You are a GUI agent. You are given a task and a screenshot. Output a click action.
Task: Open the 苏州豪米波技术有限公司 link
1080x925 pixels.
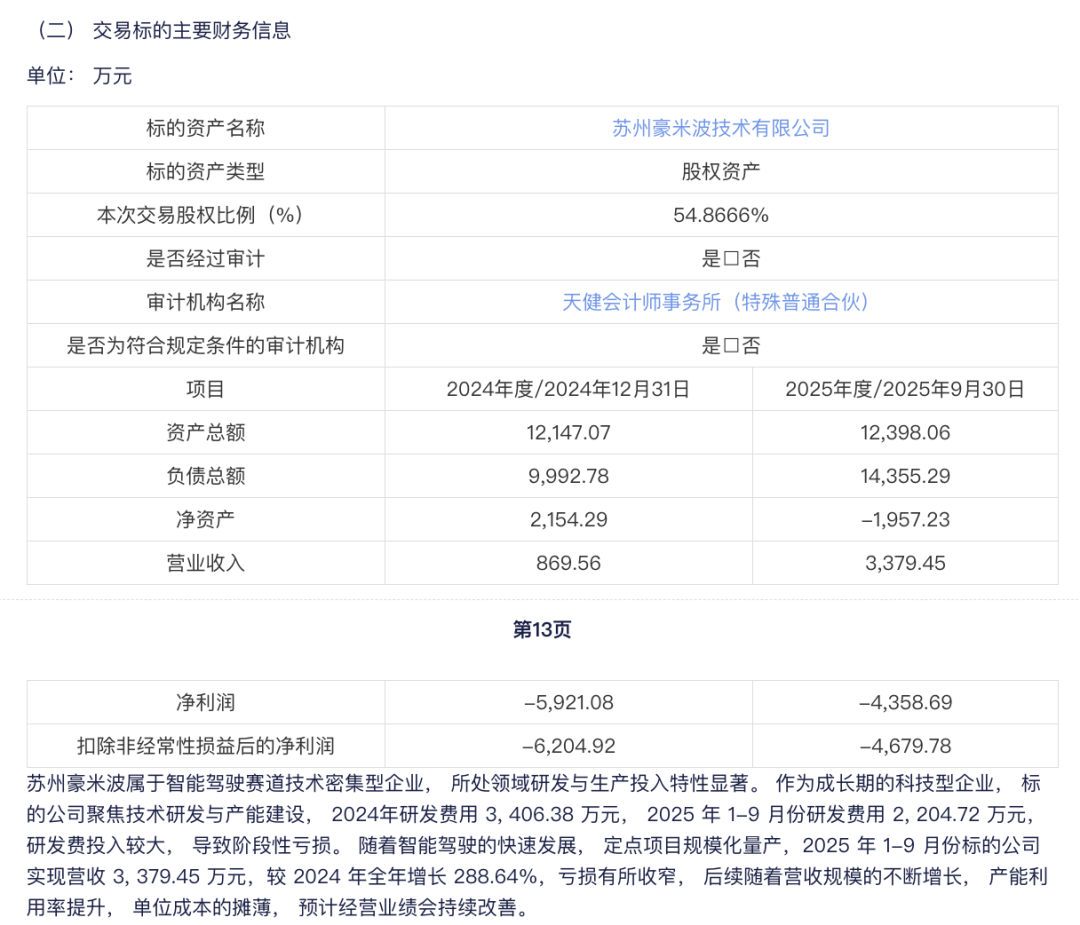720,128
